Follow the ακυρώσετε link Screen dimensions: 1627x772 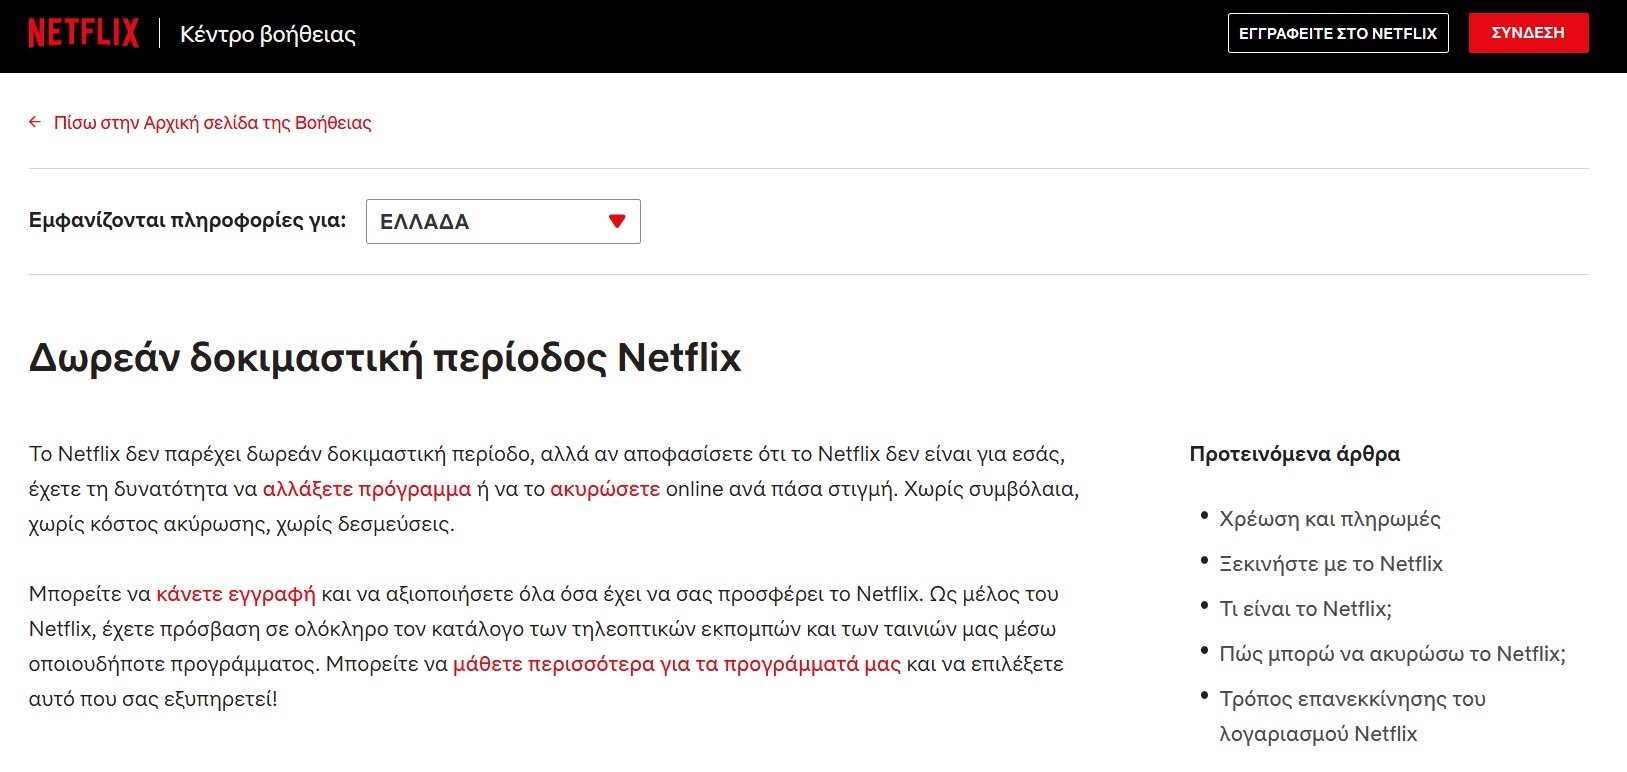[x=605, y=489]
